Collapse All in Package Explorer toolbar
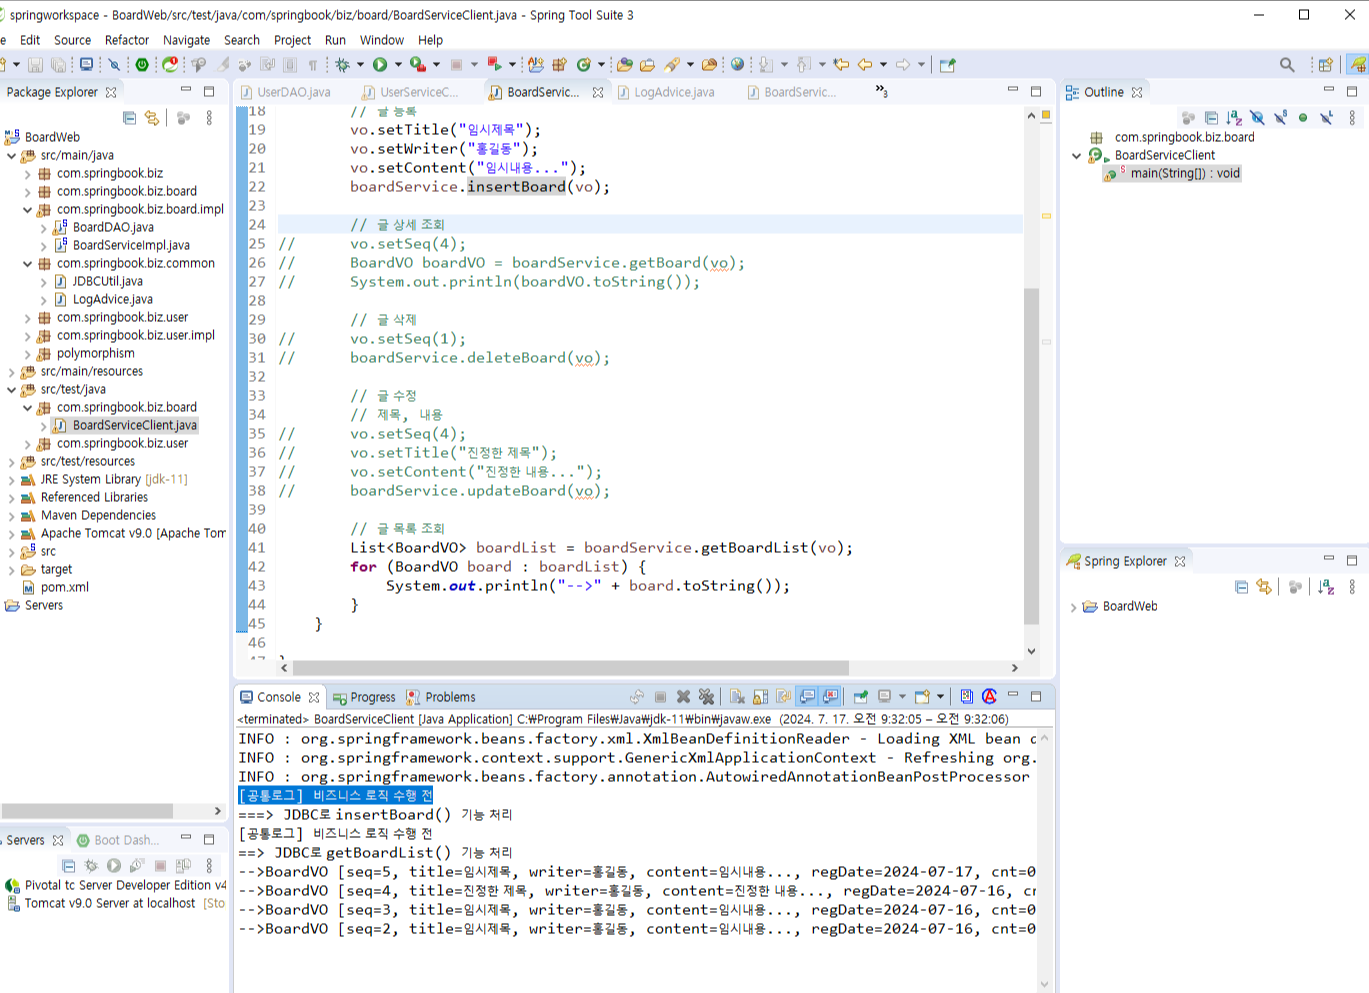 [x=129, y=118]
